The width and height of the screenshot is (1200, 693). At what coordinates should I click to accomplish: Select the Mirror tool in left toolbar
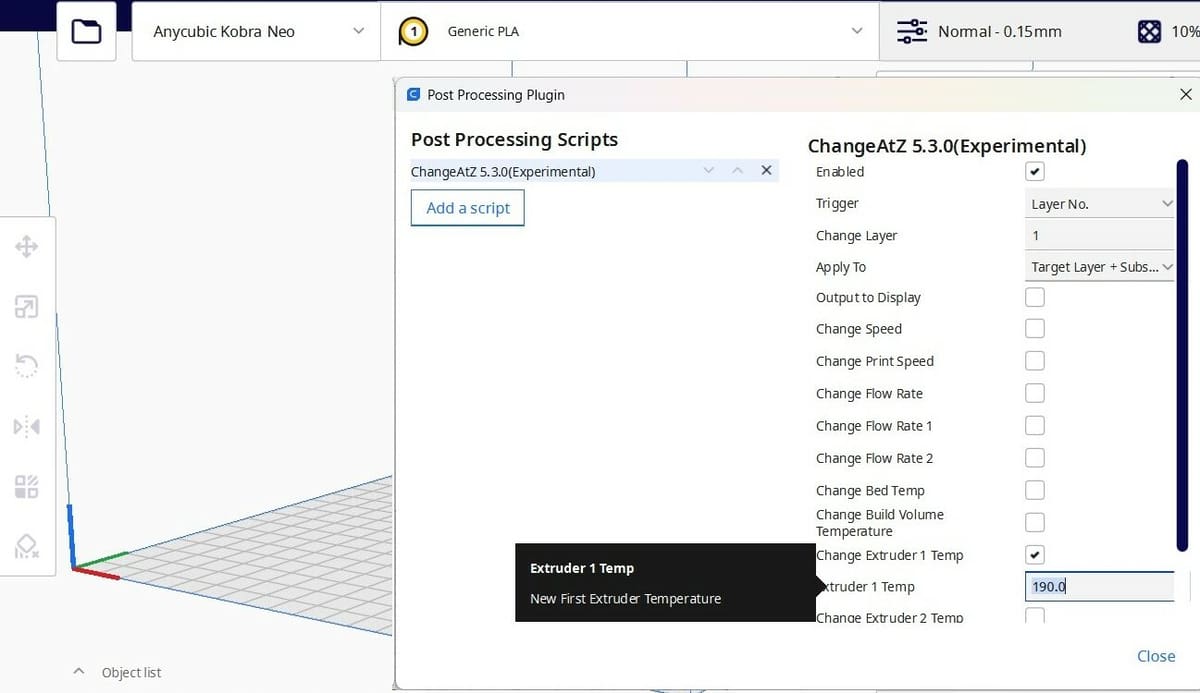27,427
